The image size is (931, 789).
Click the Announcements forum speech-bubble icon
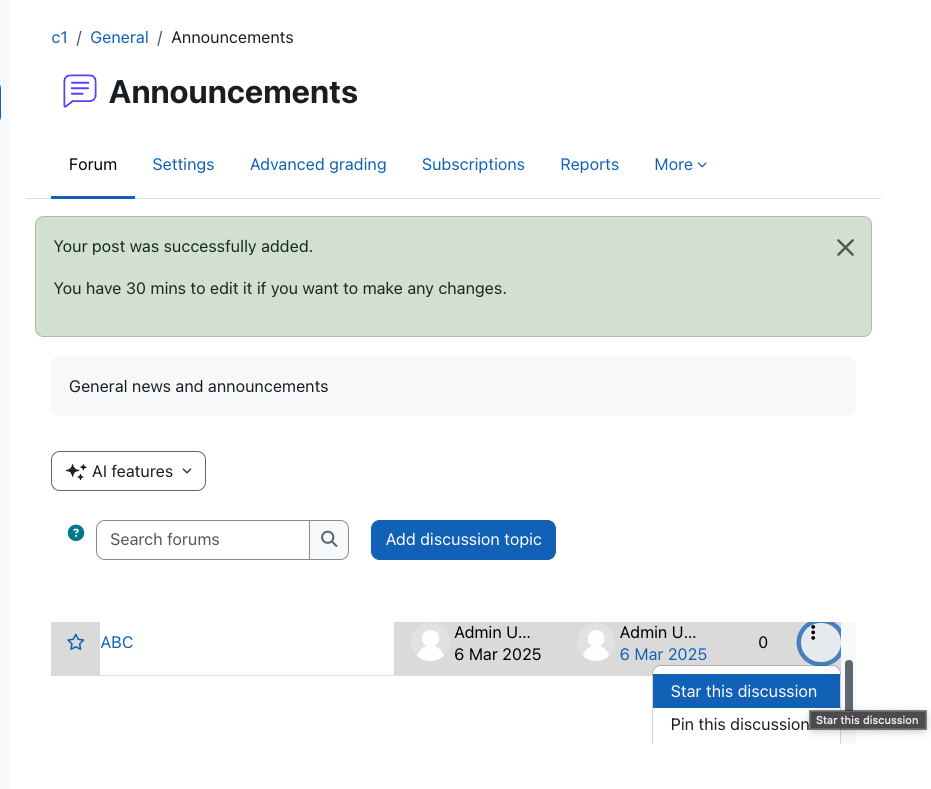point(80,91)
